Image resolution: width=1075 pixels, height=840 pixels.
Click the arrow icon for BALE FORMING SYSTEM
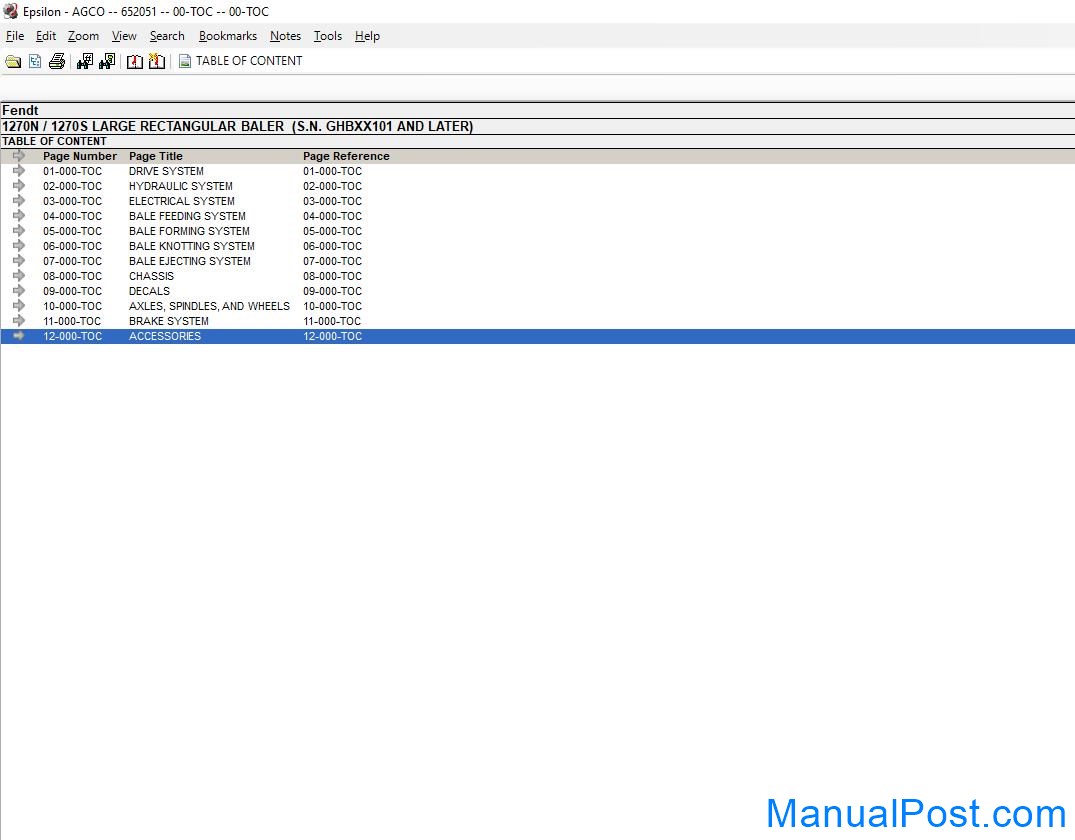pos(19,231)
